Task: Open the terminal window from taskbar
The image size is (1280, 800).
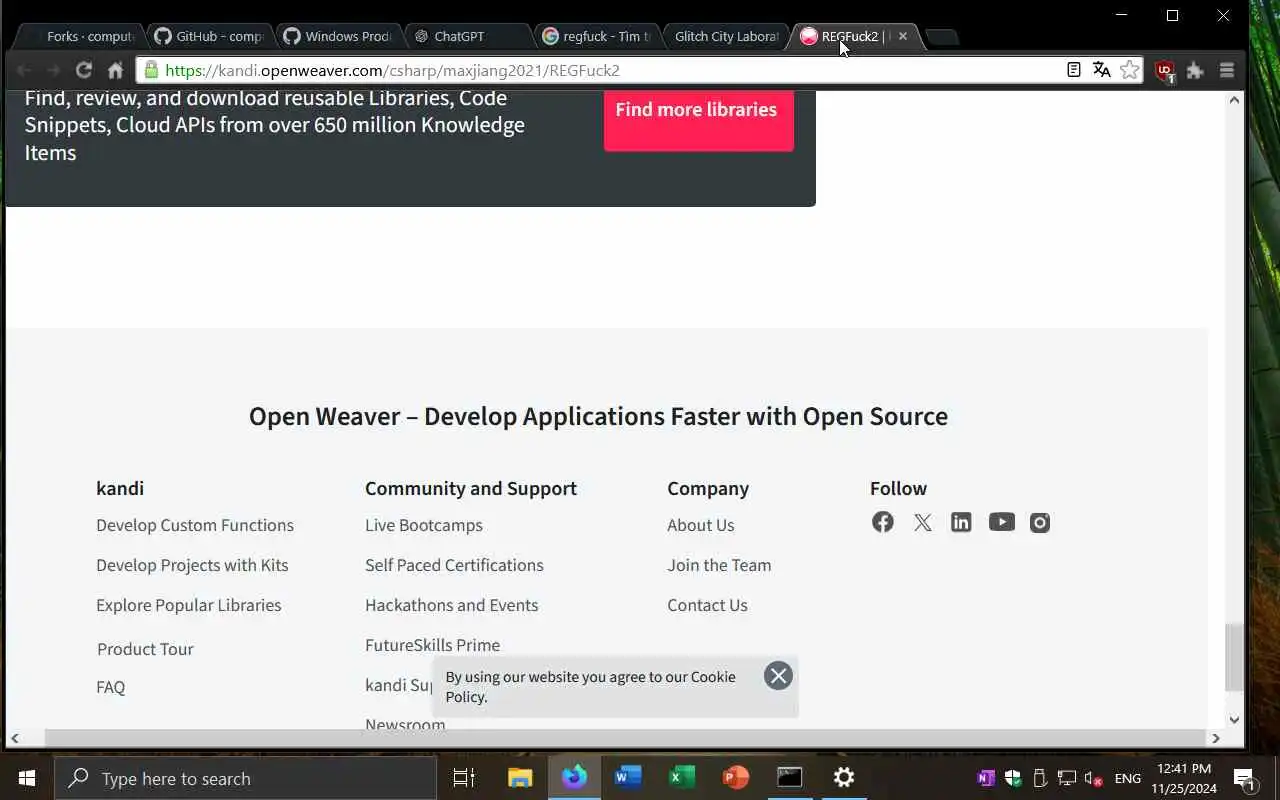Action: tap(790, 778)
